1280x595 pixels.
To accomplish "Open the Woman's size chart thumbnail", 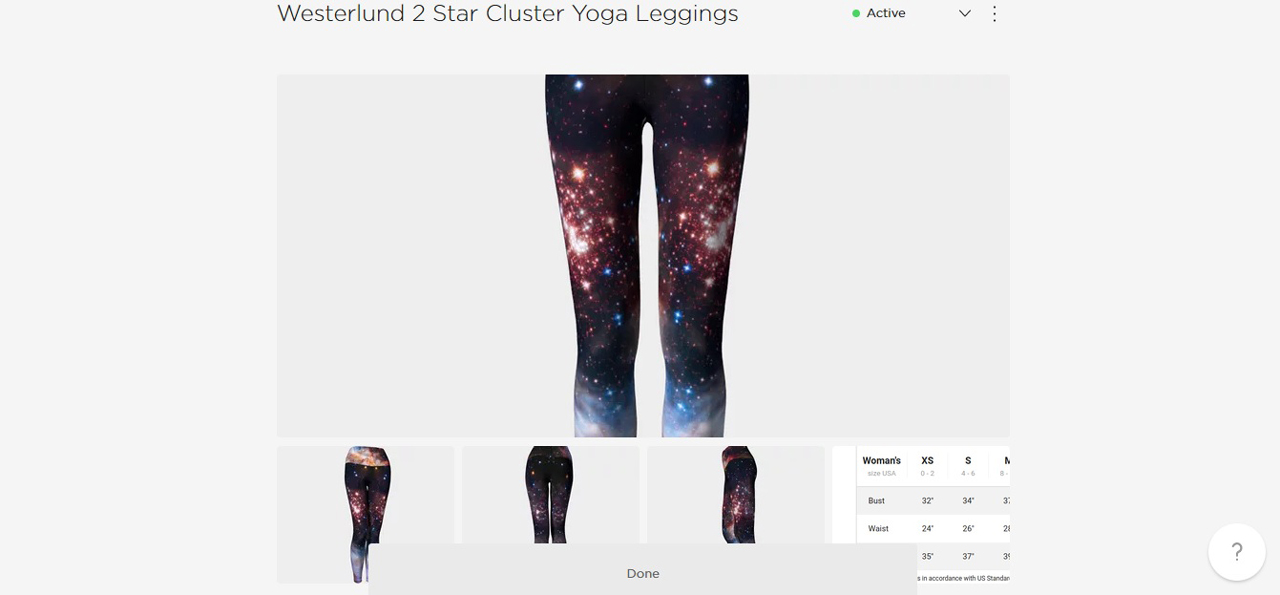I will [921, 514].
